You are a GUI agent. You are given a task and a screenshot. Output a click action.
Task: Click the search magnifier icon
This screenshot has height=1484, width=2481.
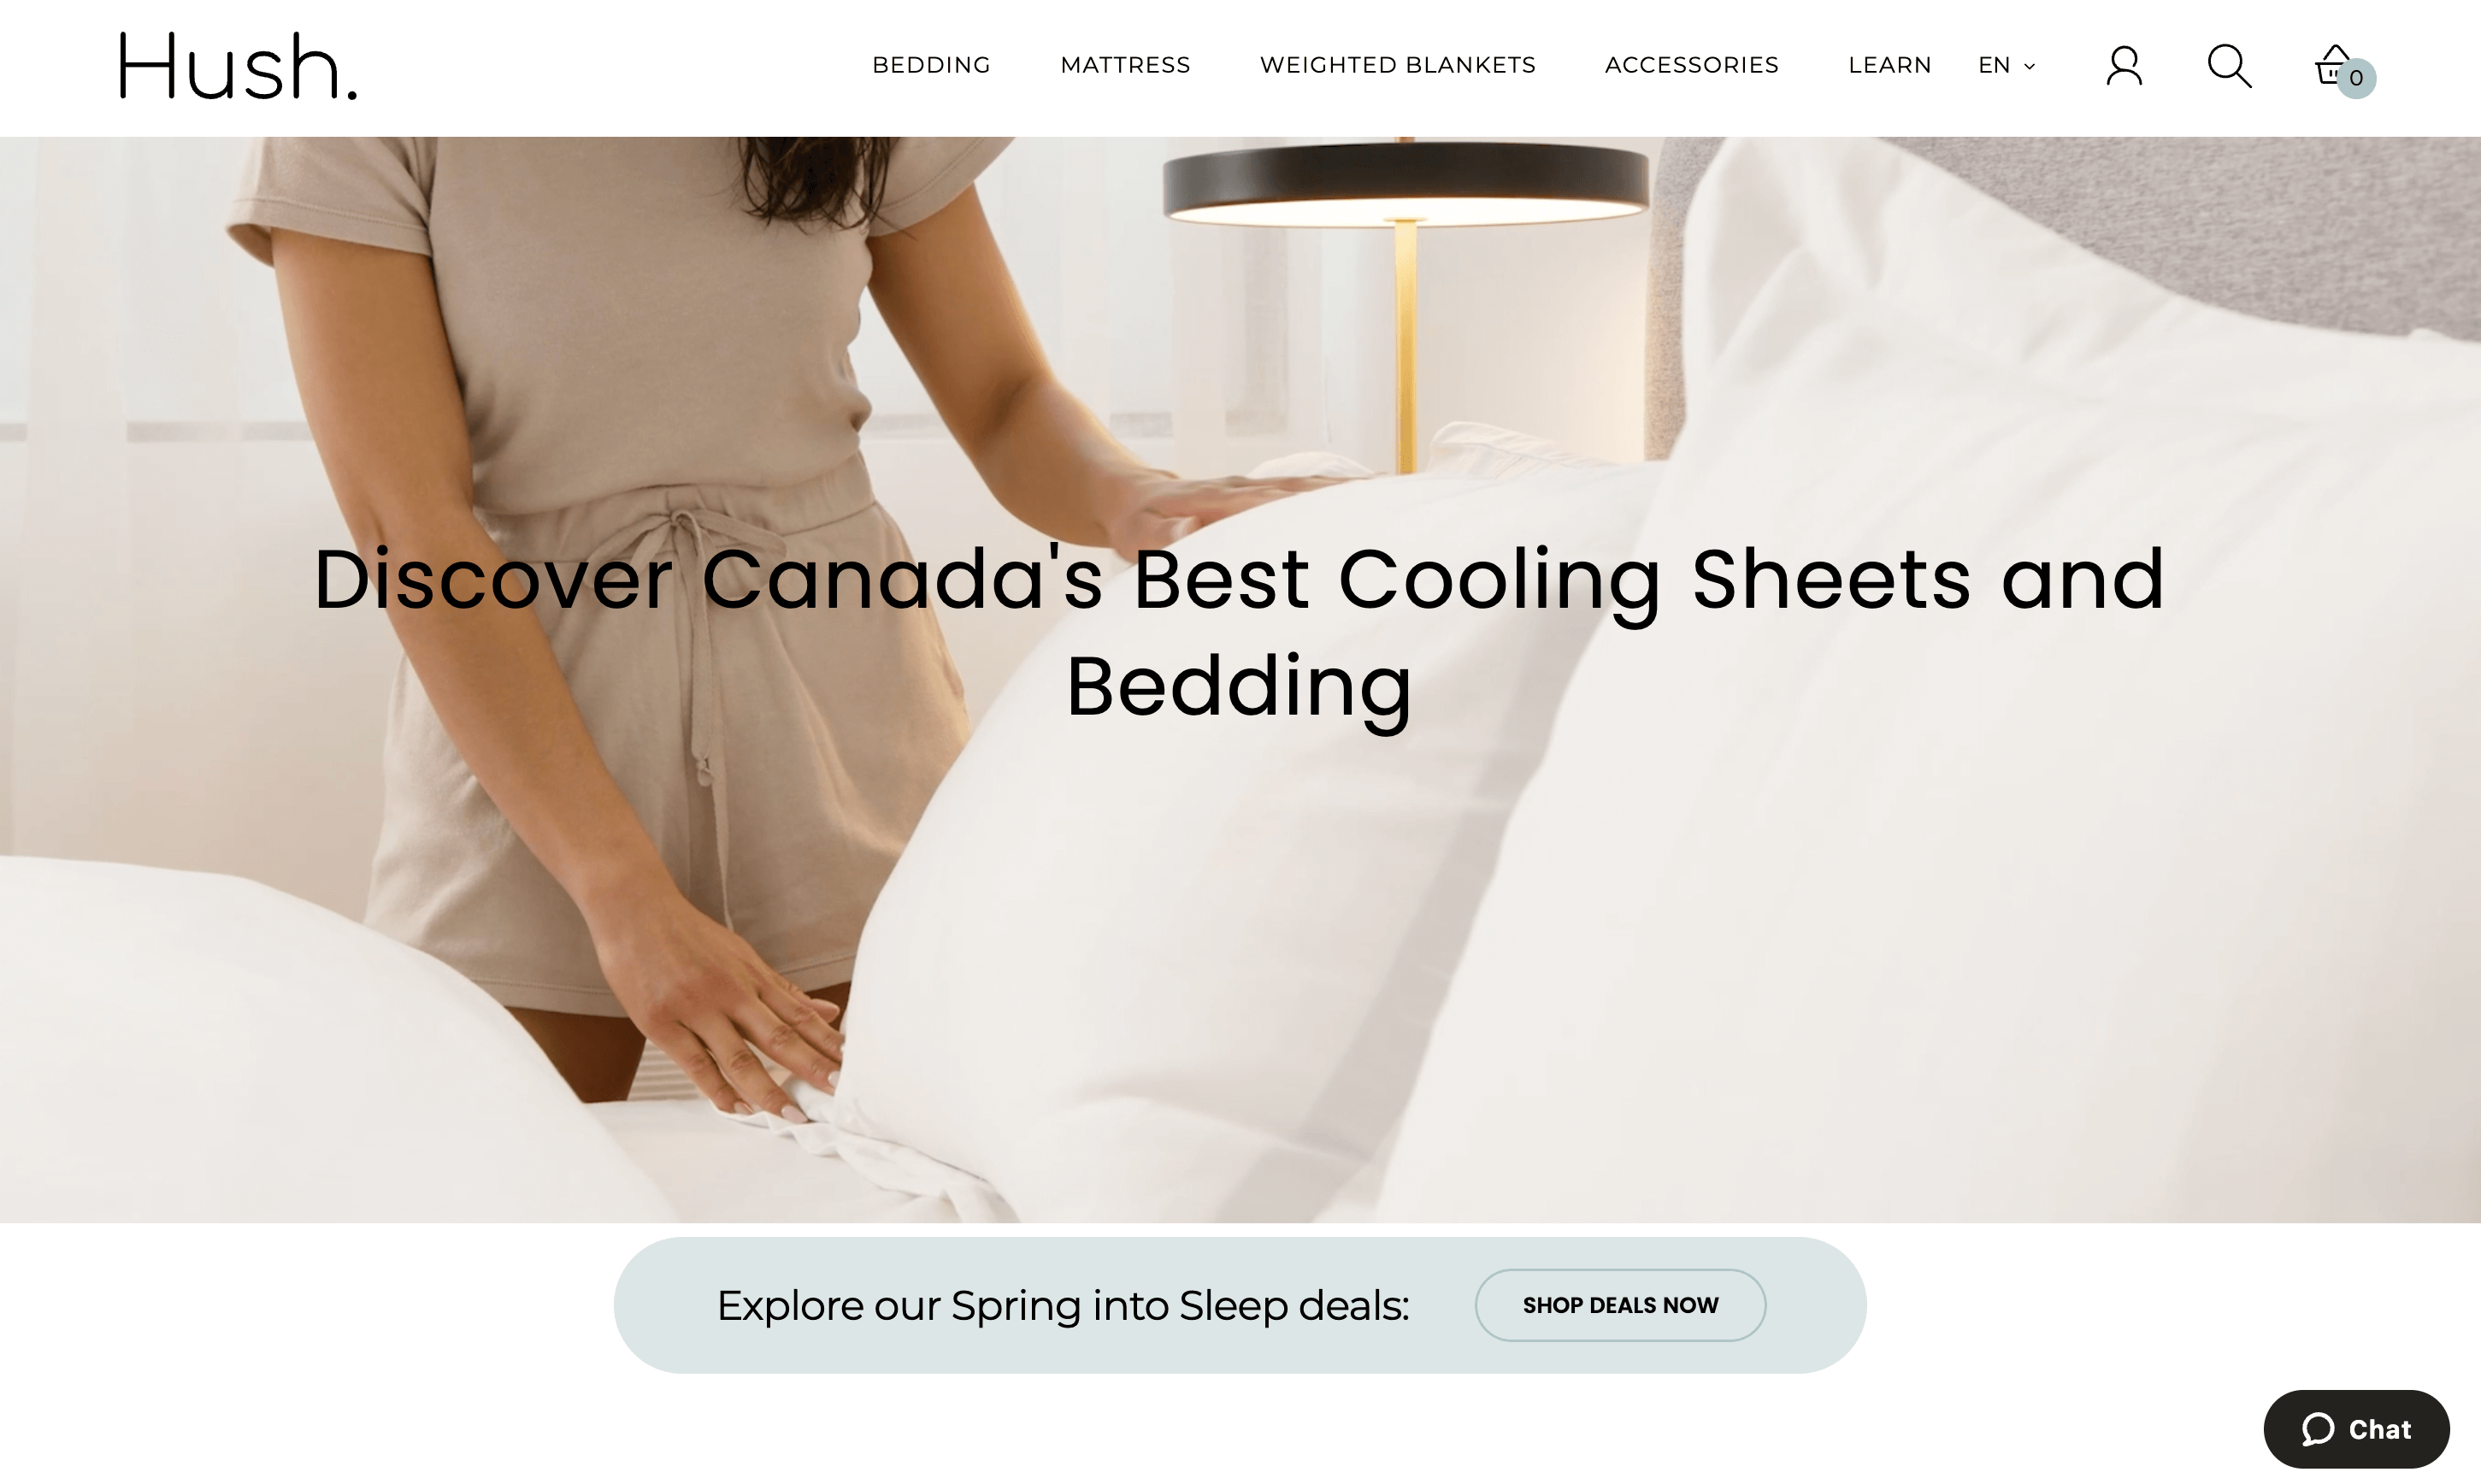[x=2231, y=65]
